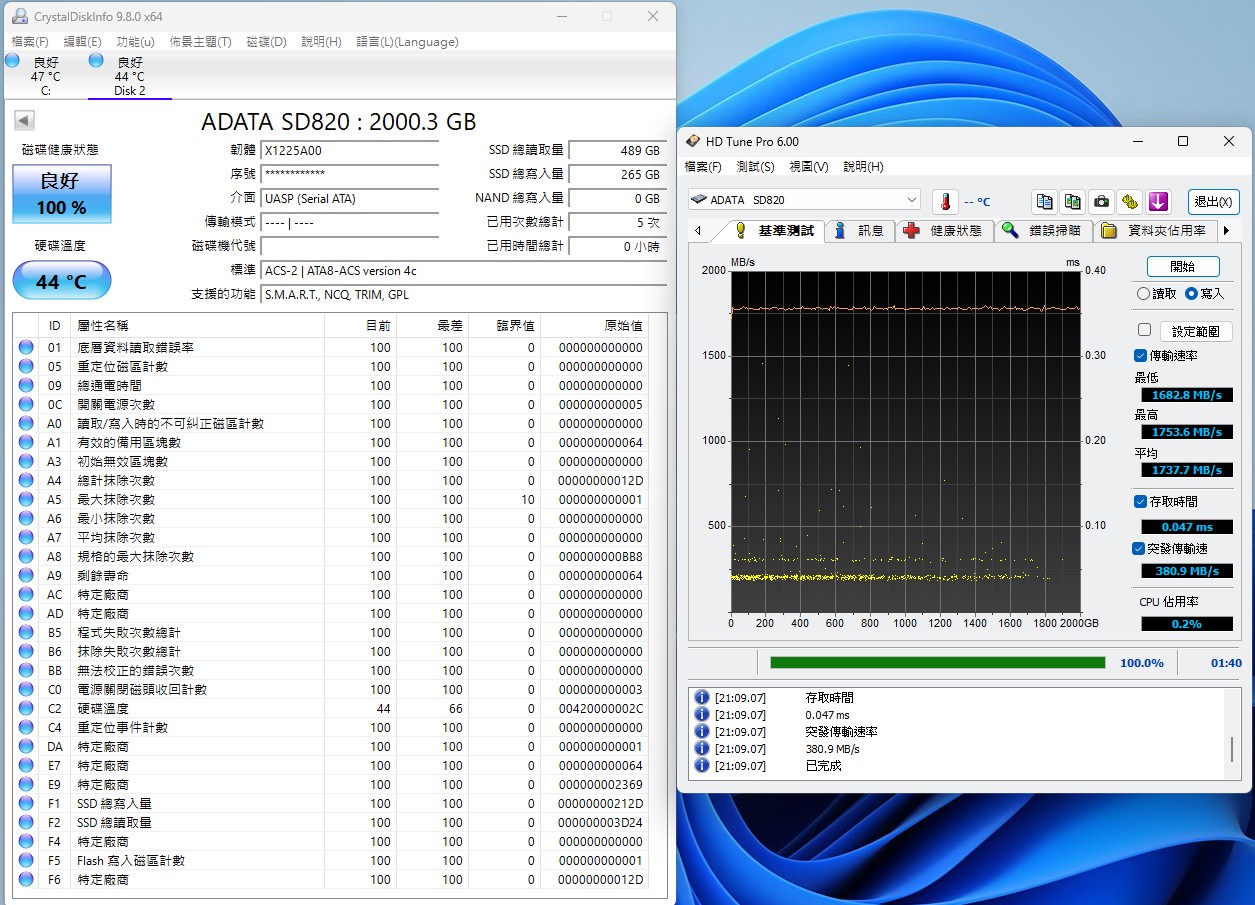Select the 寫入 radio option
This screenshot has width=1255, height=905.
tap(1205, 294)
